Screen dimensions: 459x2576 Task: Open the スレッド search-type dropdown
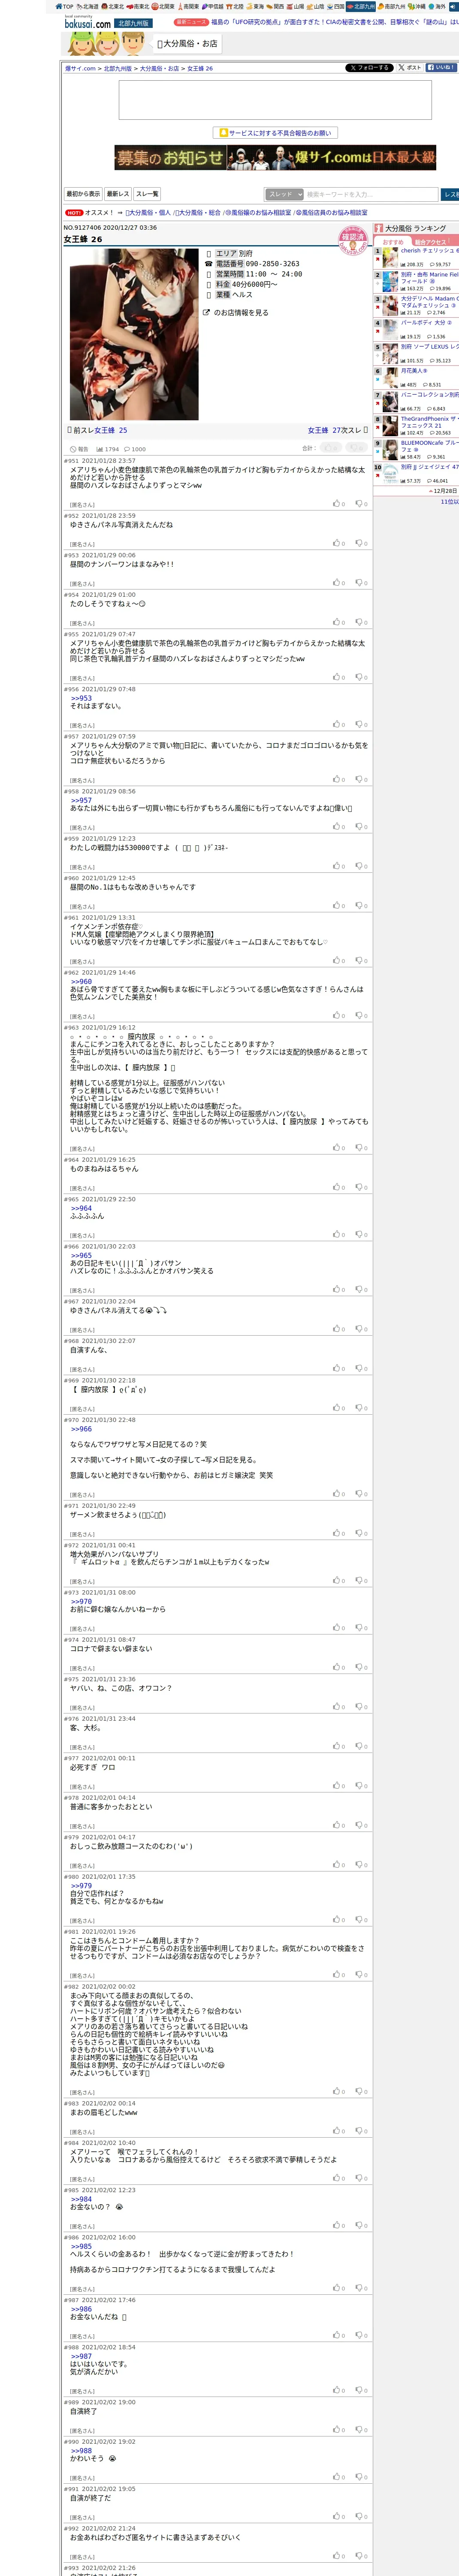tap(284, 194)
